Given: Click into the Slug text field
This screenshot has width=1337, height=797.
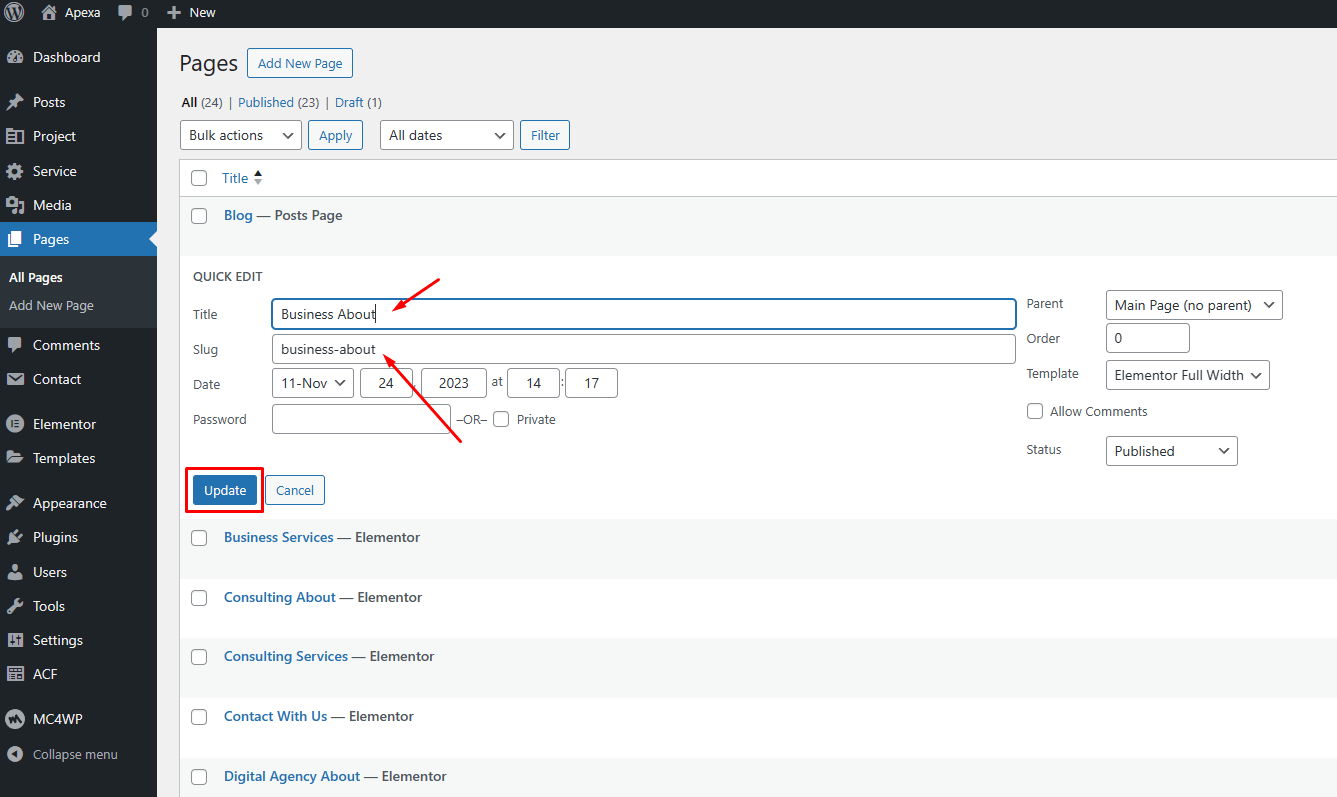Looking at the screenshot, I should click(643, 350).
